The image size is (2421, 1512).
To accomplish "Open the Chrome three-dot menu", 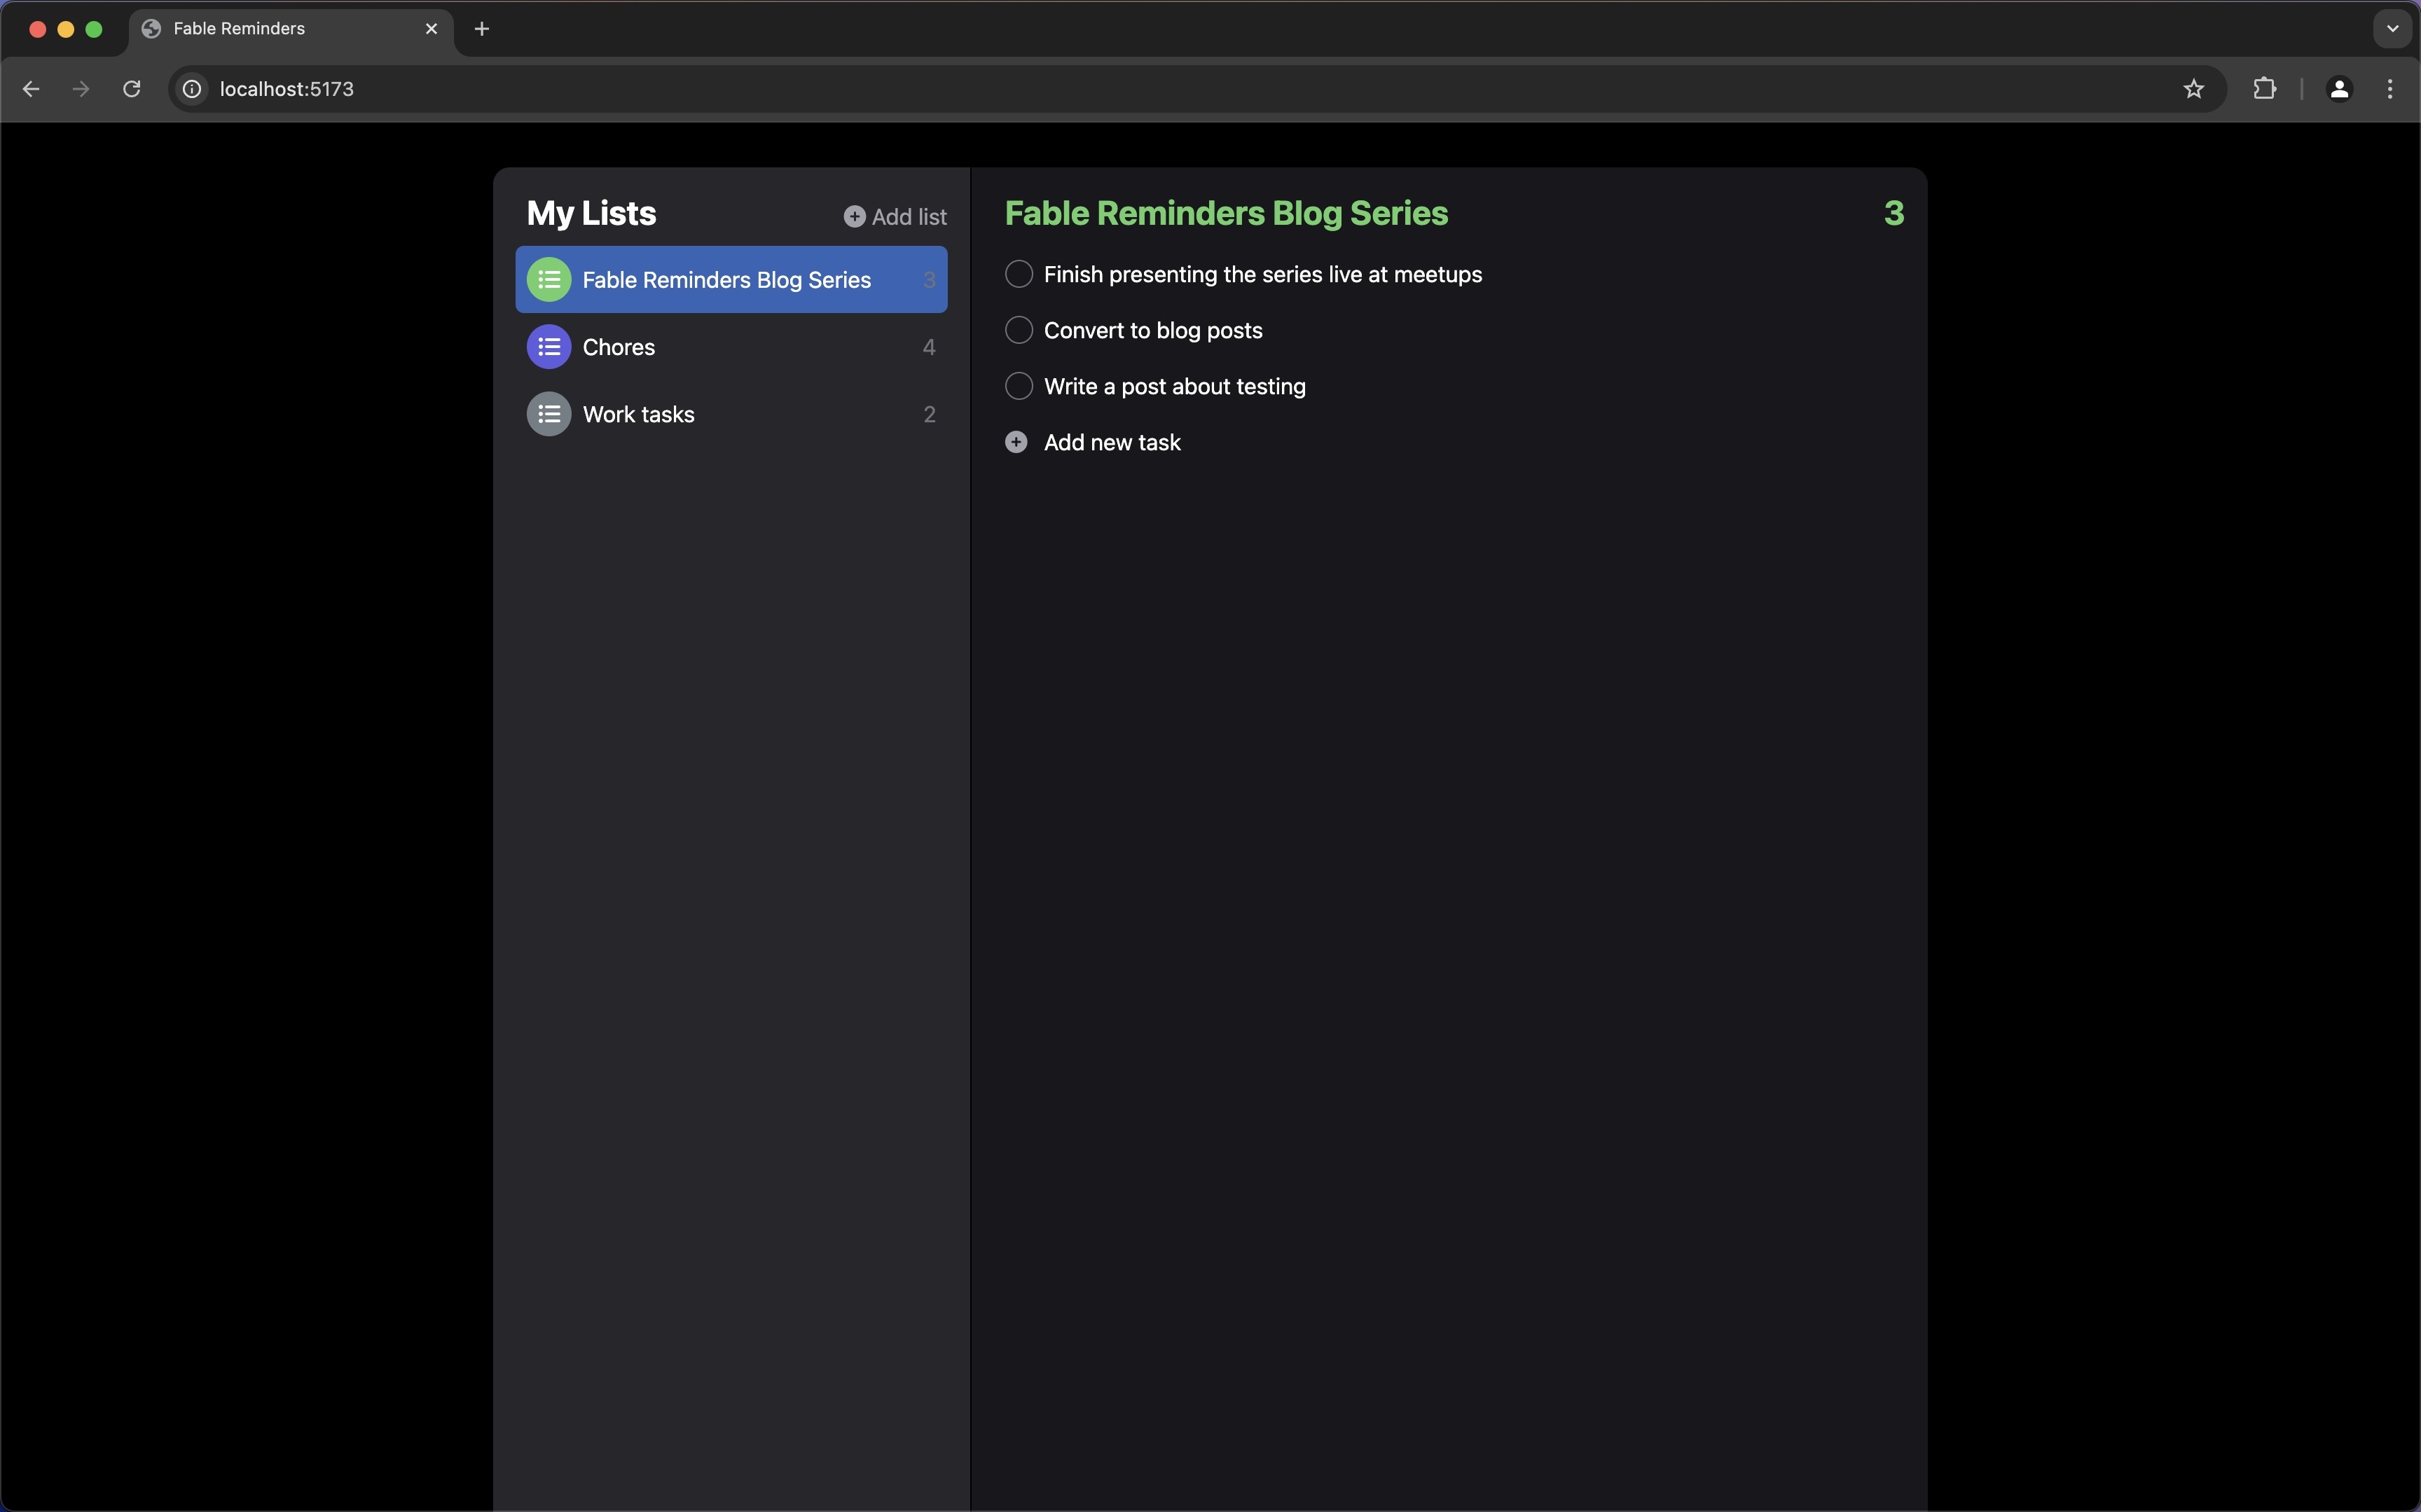I will 2390,89.
